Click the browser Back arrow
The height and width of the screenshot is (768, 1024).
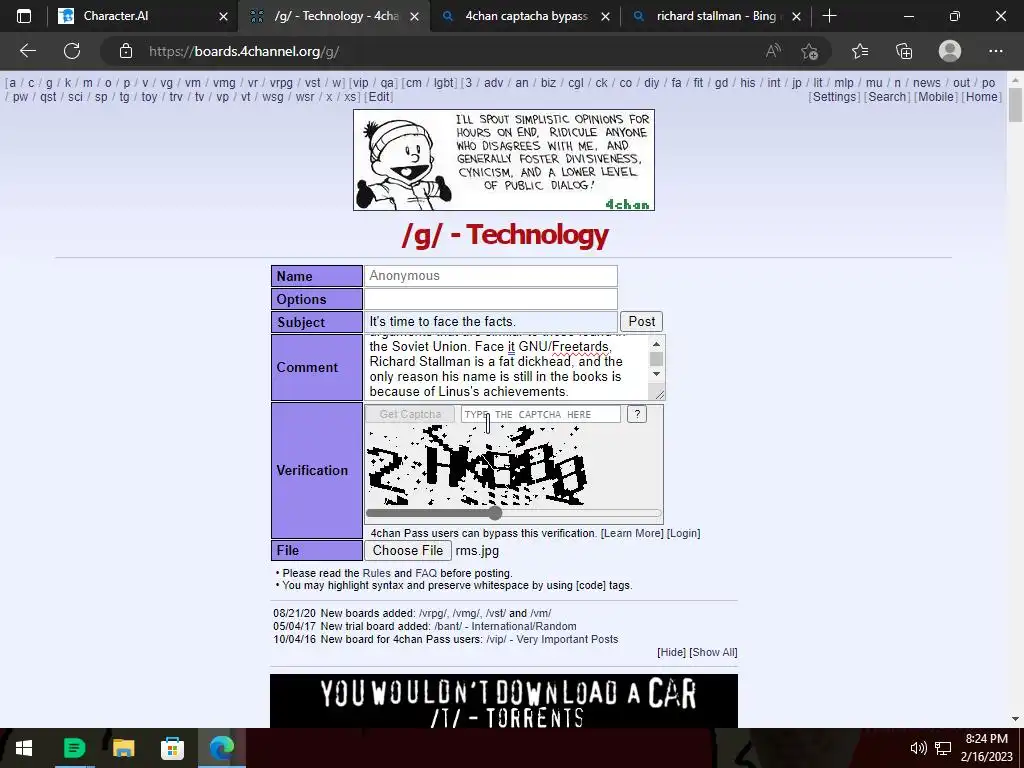tap(27, 51)
